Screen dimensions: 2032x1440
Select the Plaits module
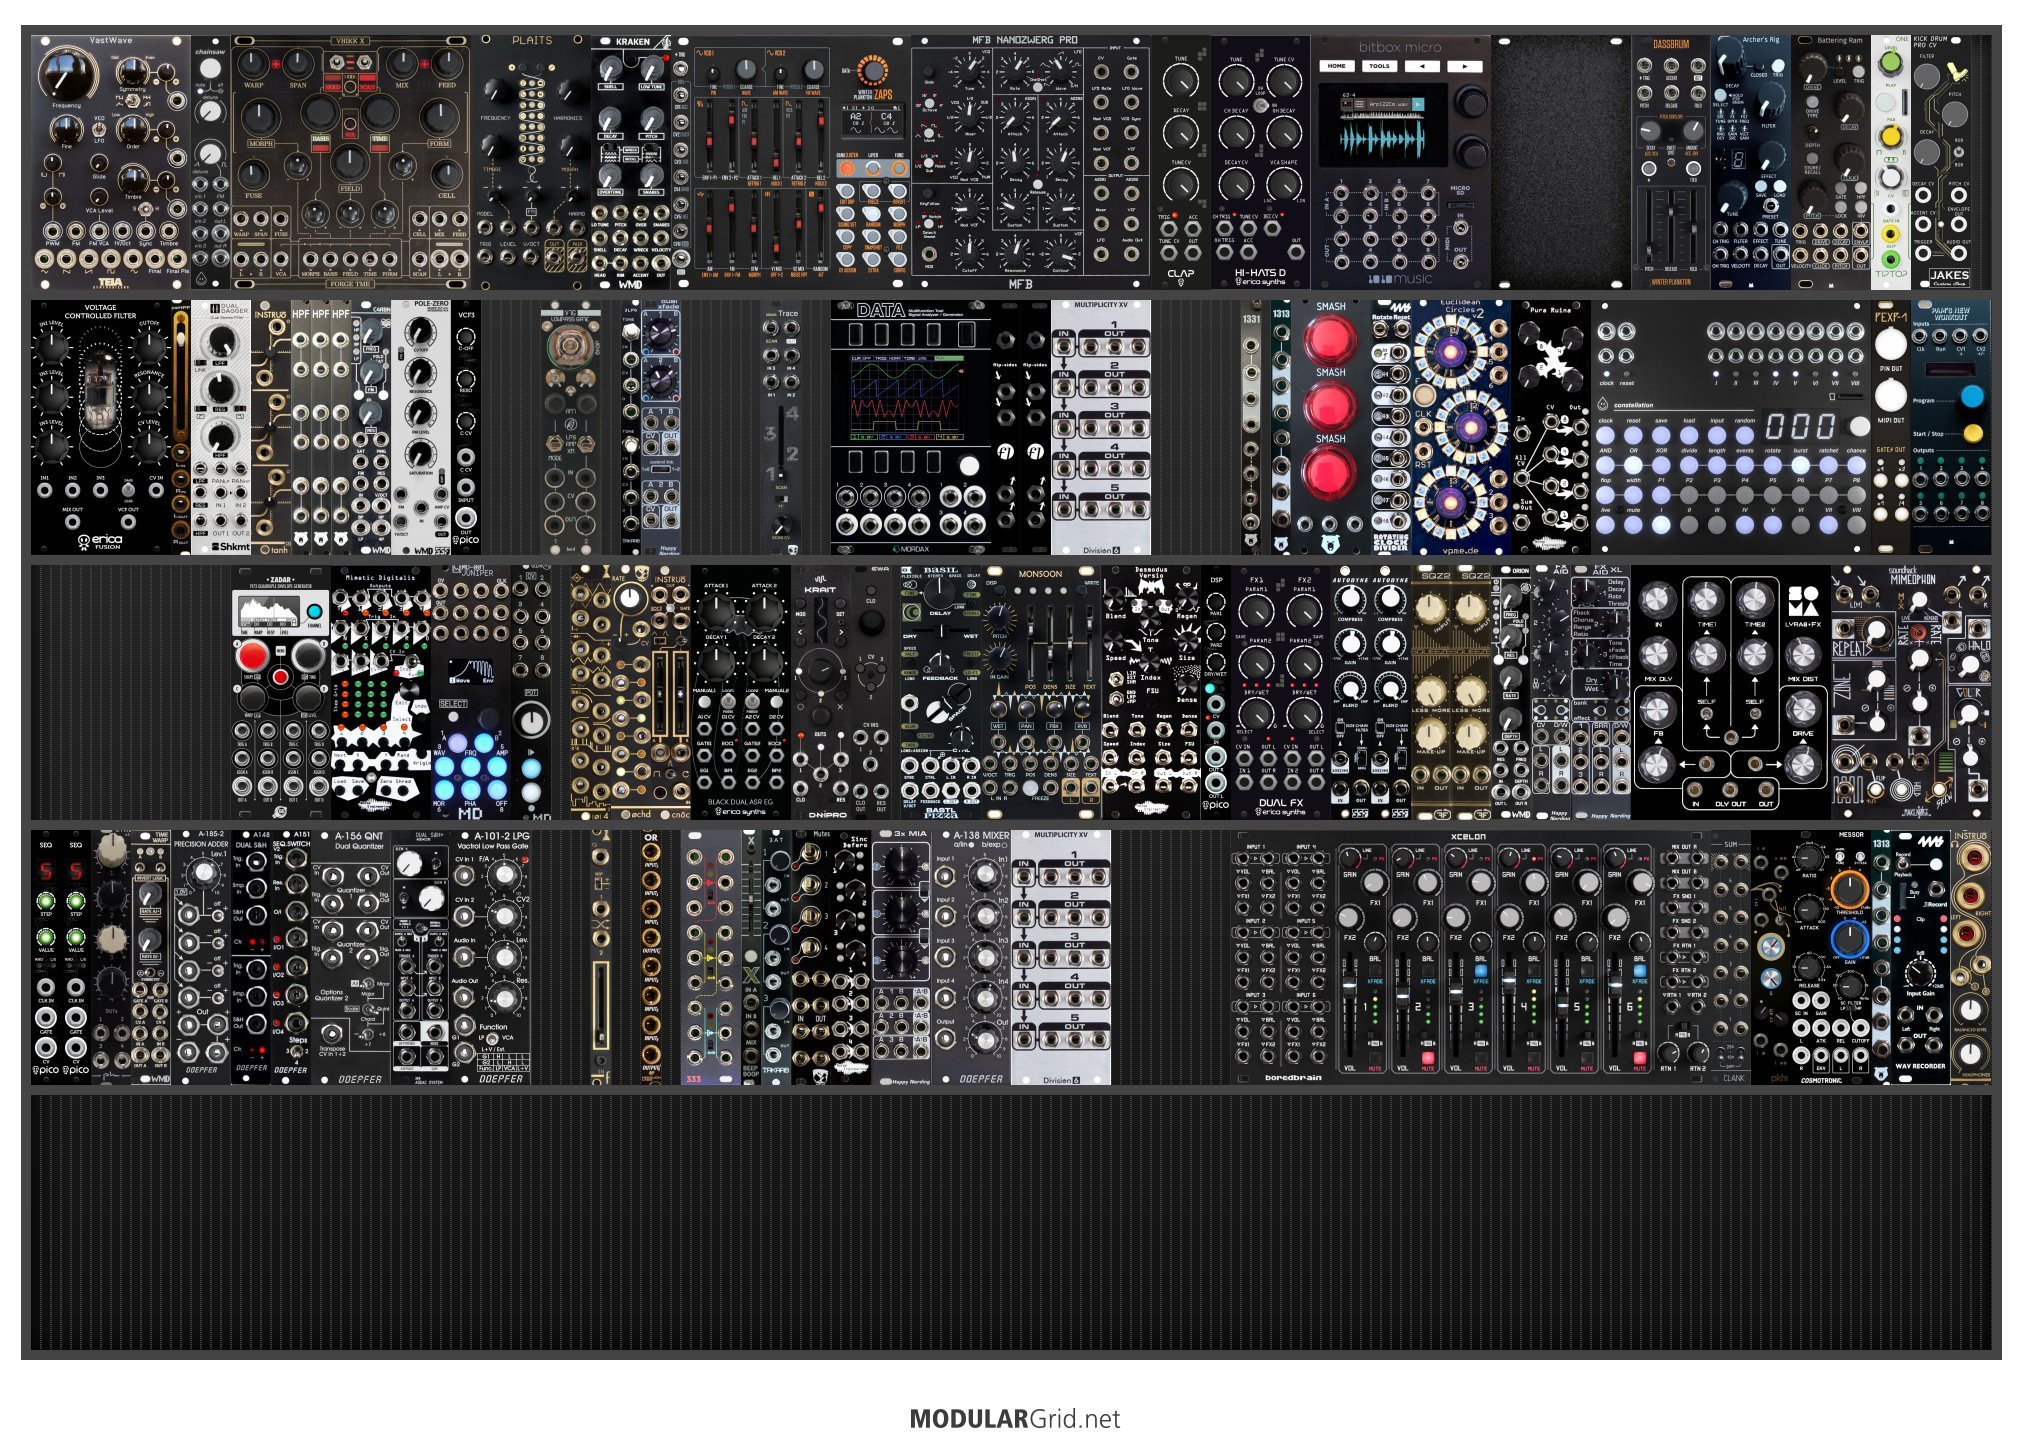point(531,163)
